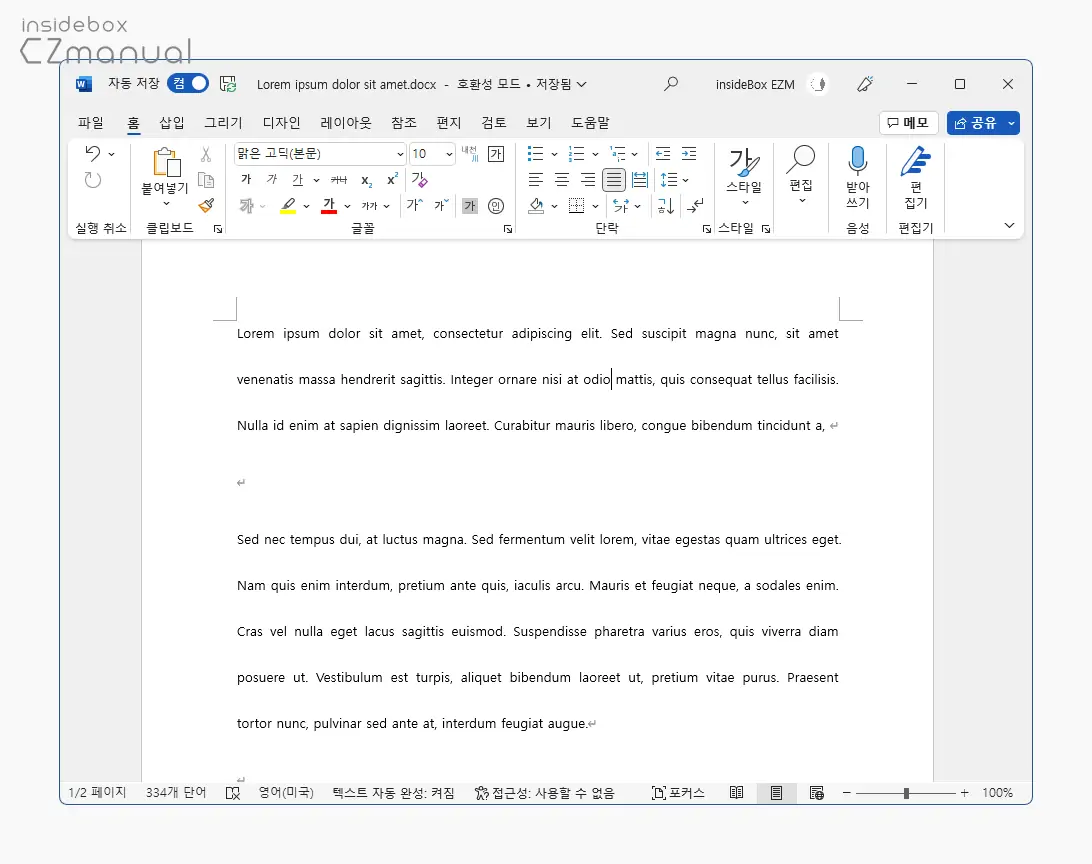The width and height of the screenshot is (1092, 864).
Task: Toggle the AutoSave switch
Action: (188, 84)
